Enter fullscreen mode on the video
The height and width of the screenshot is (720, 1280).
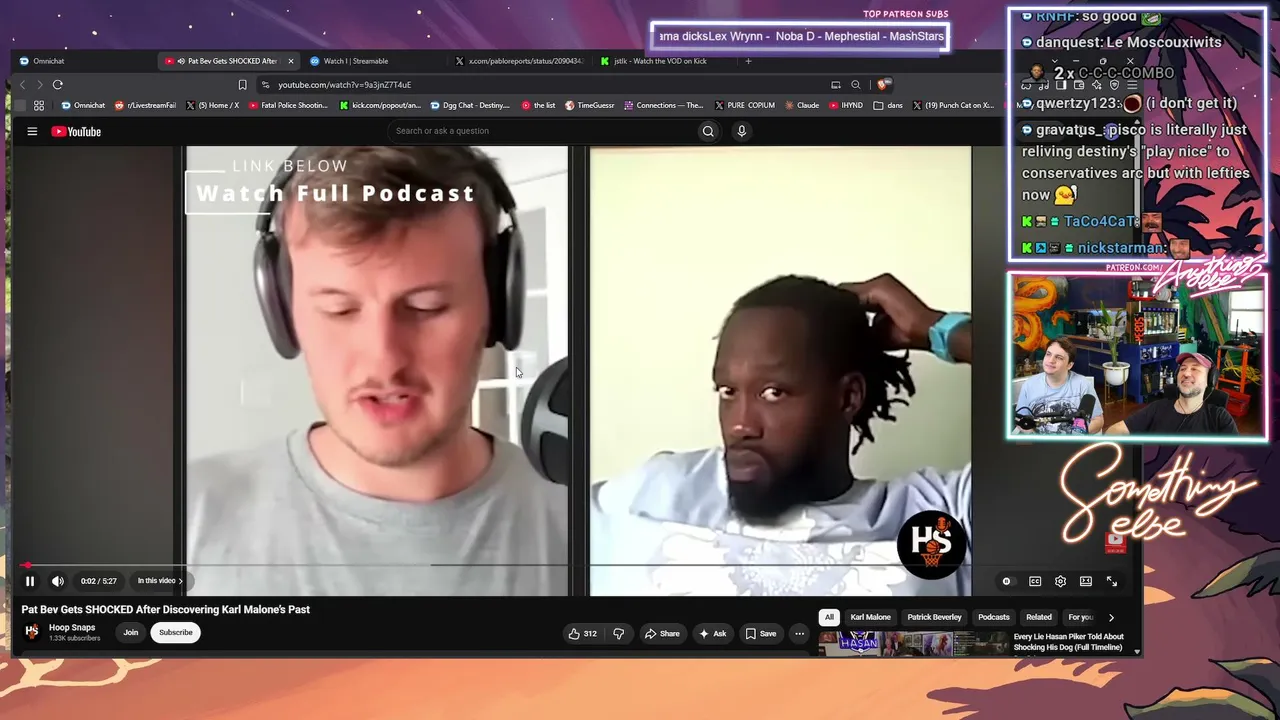pyautogui.click(x=1111, y=581)
